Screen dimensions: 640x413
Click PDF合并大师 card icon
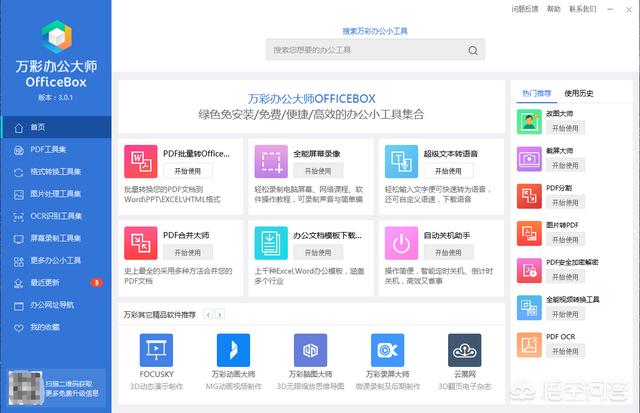click(x=141, y=243)
